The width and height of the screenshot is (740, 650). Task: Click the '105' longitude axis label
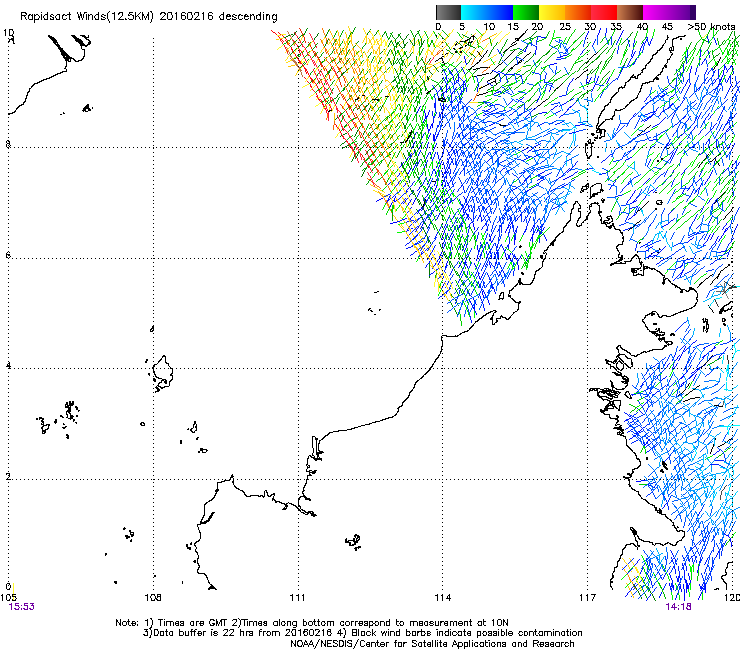click(x=8, y=598)
